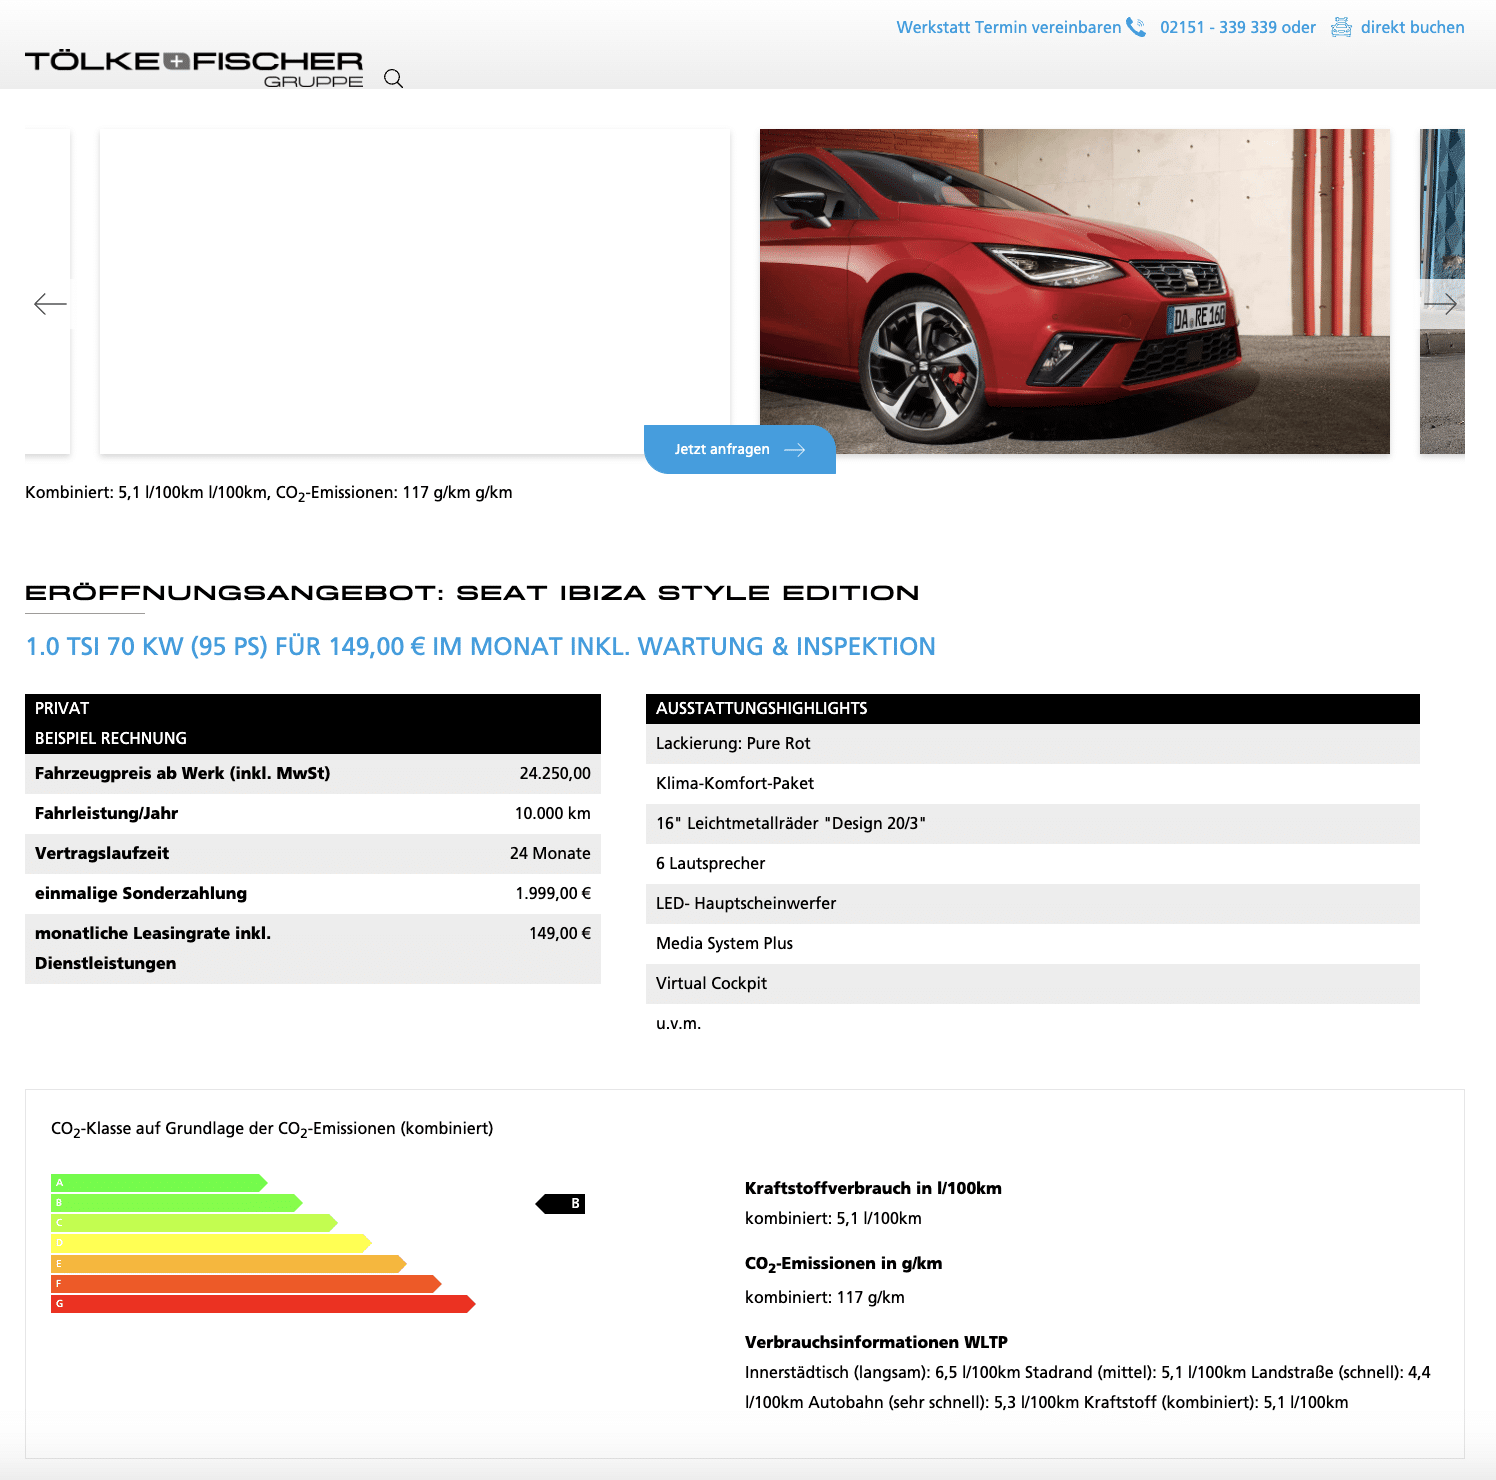The height and width of the screenshot is (1480, 1496).
Task: Follow the direkt buchen link
Action: click(1412, 27)
